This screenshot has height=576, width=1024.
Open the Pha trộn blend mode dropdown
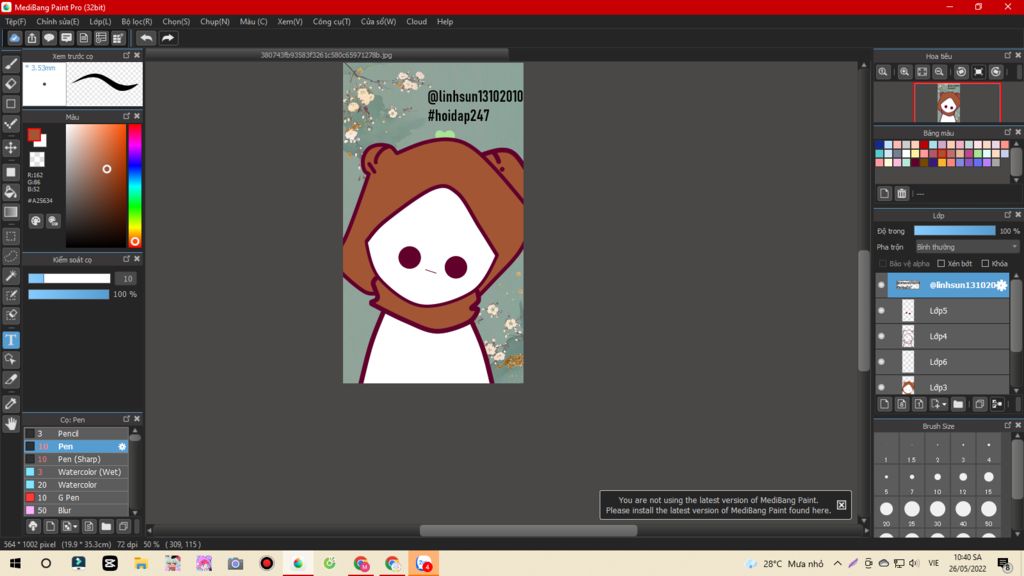pyautogui.click(x=967, y=247)
